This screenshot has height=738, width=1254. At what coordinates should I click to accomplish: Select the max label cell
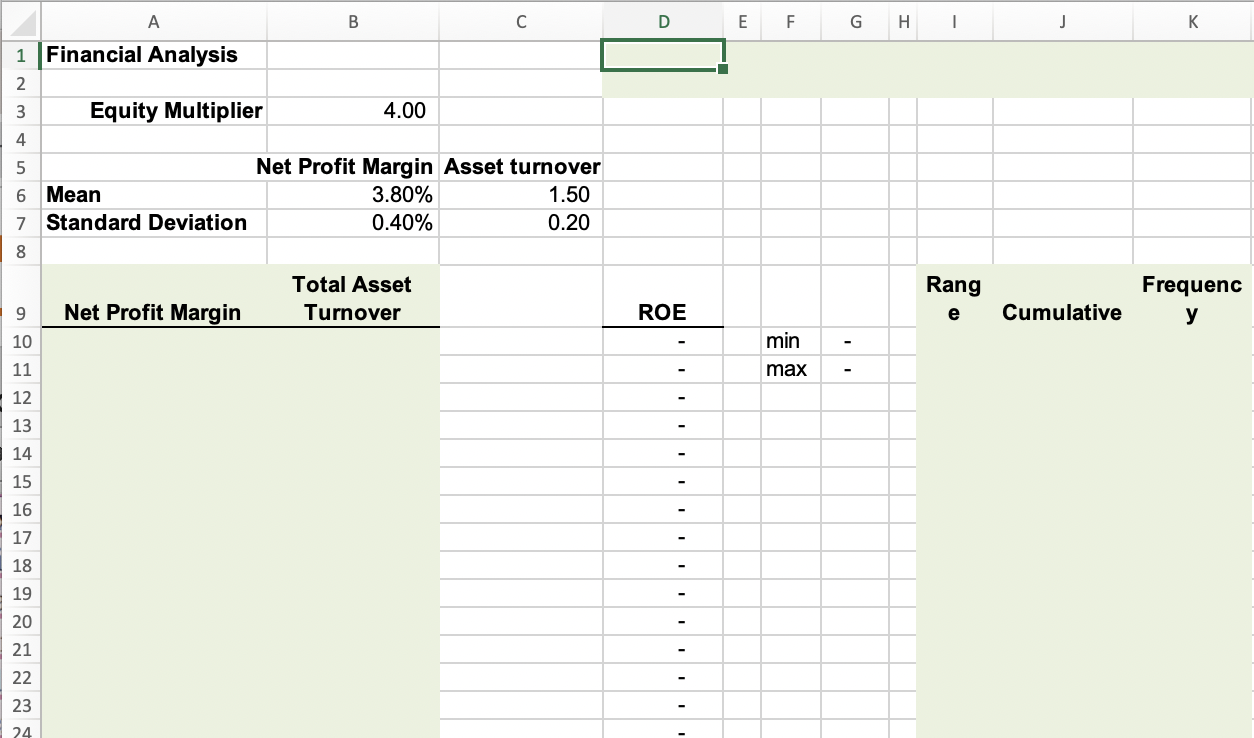tap(790, 369)
